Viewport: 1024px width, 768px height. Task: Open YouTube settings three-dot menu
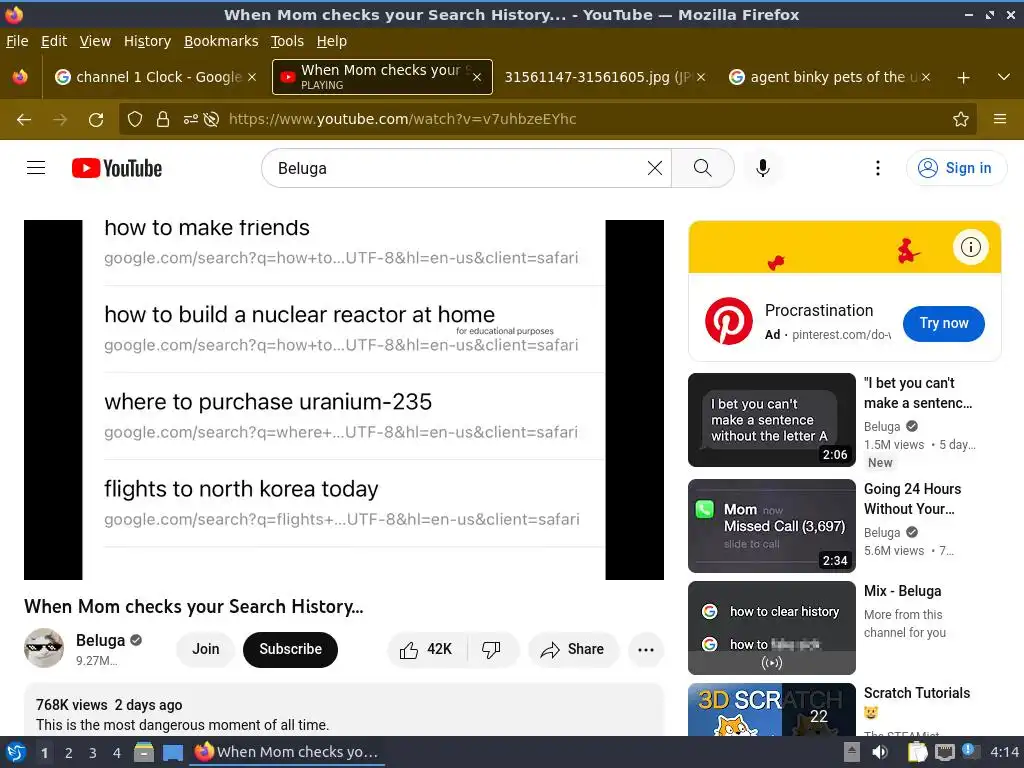click(878, 168)
